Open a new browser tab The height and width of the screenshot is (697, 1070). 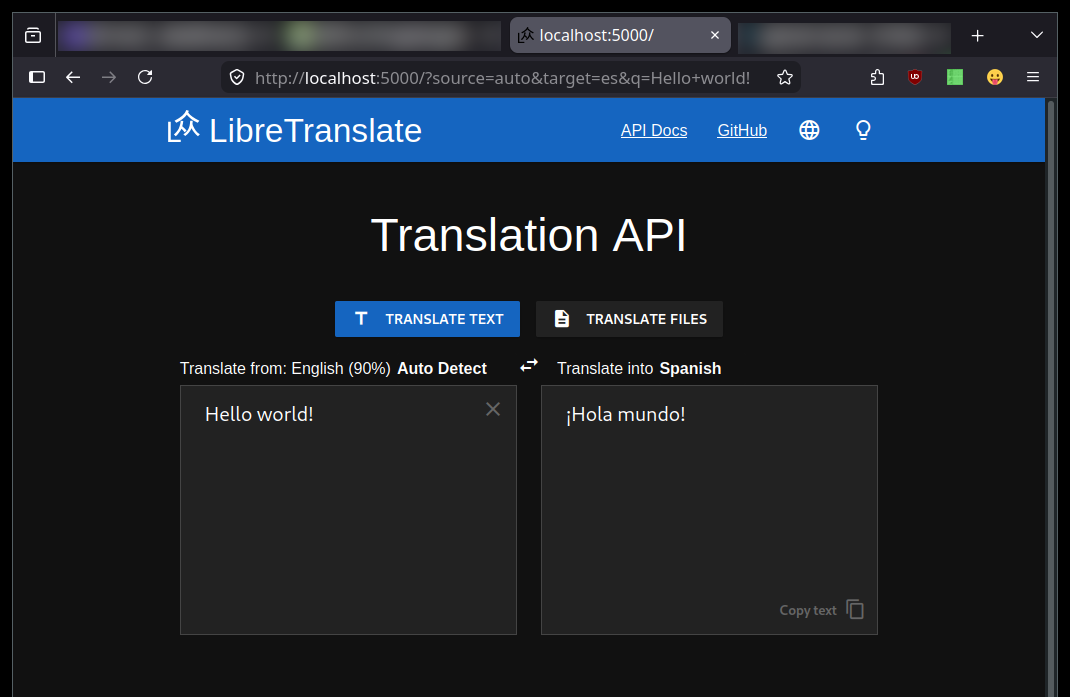coord(977,35)
